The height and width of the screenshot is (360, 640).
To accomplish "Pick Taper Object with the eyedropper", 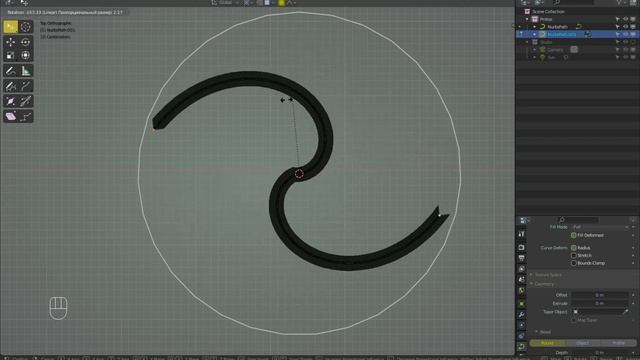I will [x=625, y=312].
